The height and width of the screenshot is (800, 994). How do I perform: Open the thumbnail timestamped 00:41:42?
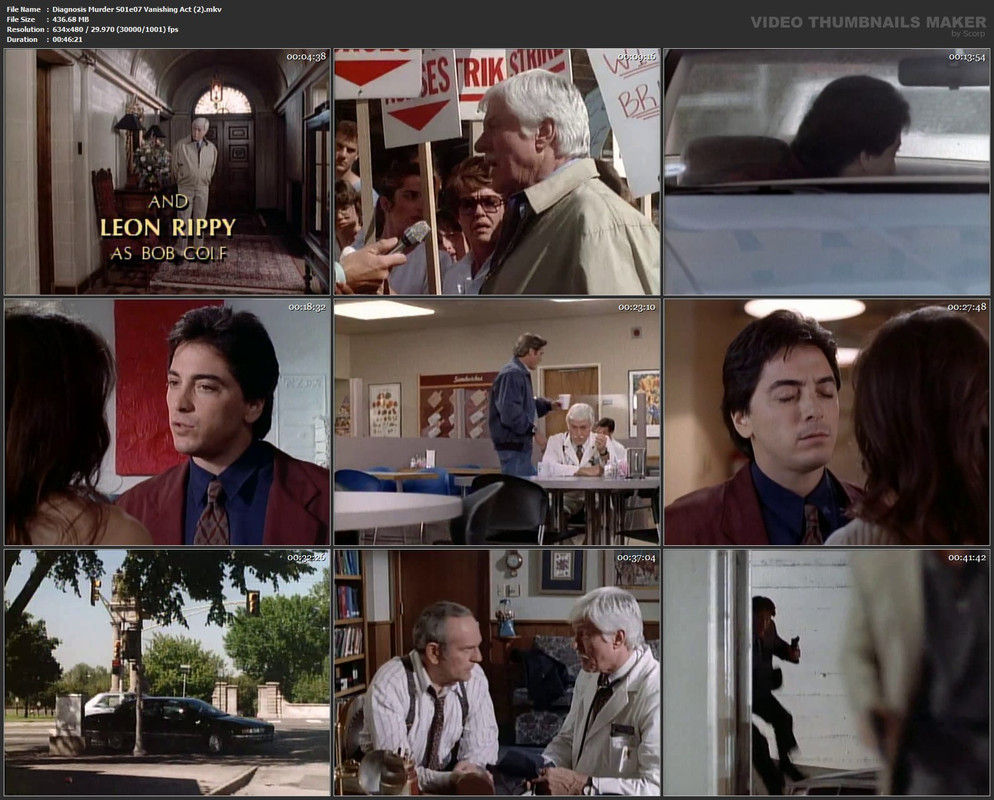click(x=827, y=673)
